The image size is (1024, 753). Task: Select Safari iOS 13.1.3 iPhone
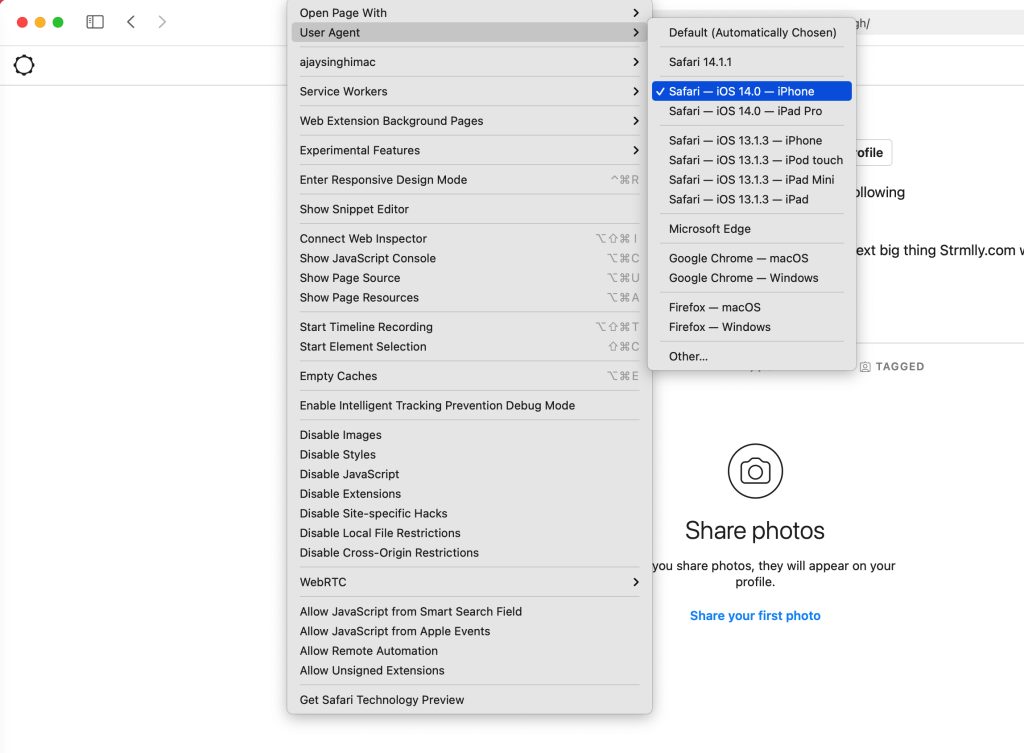point(752,140)
